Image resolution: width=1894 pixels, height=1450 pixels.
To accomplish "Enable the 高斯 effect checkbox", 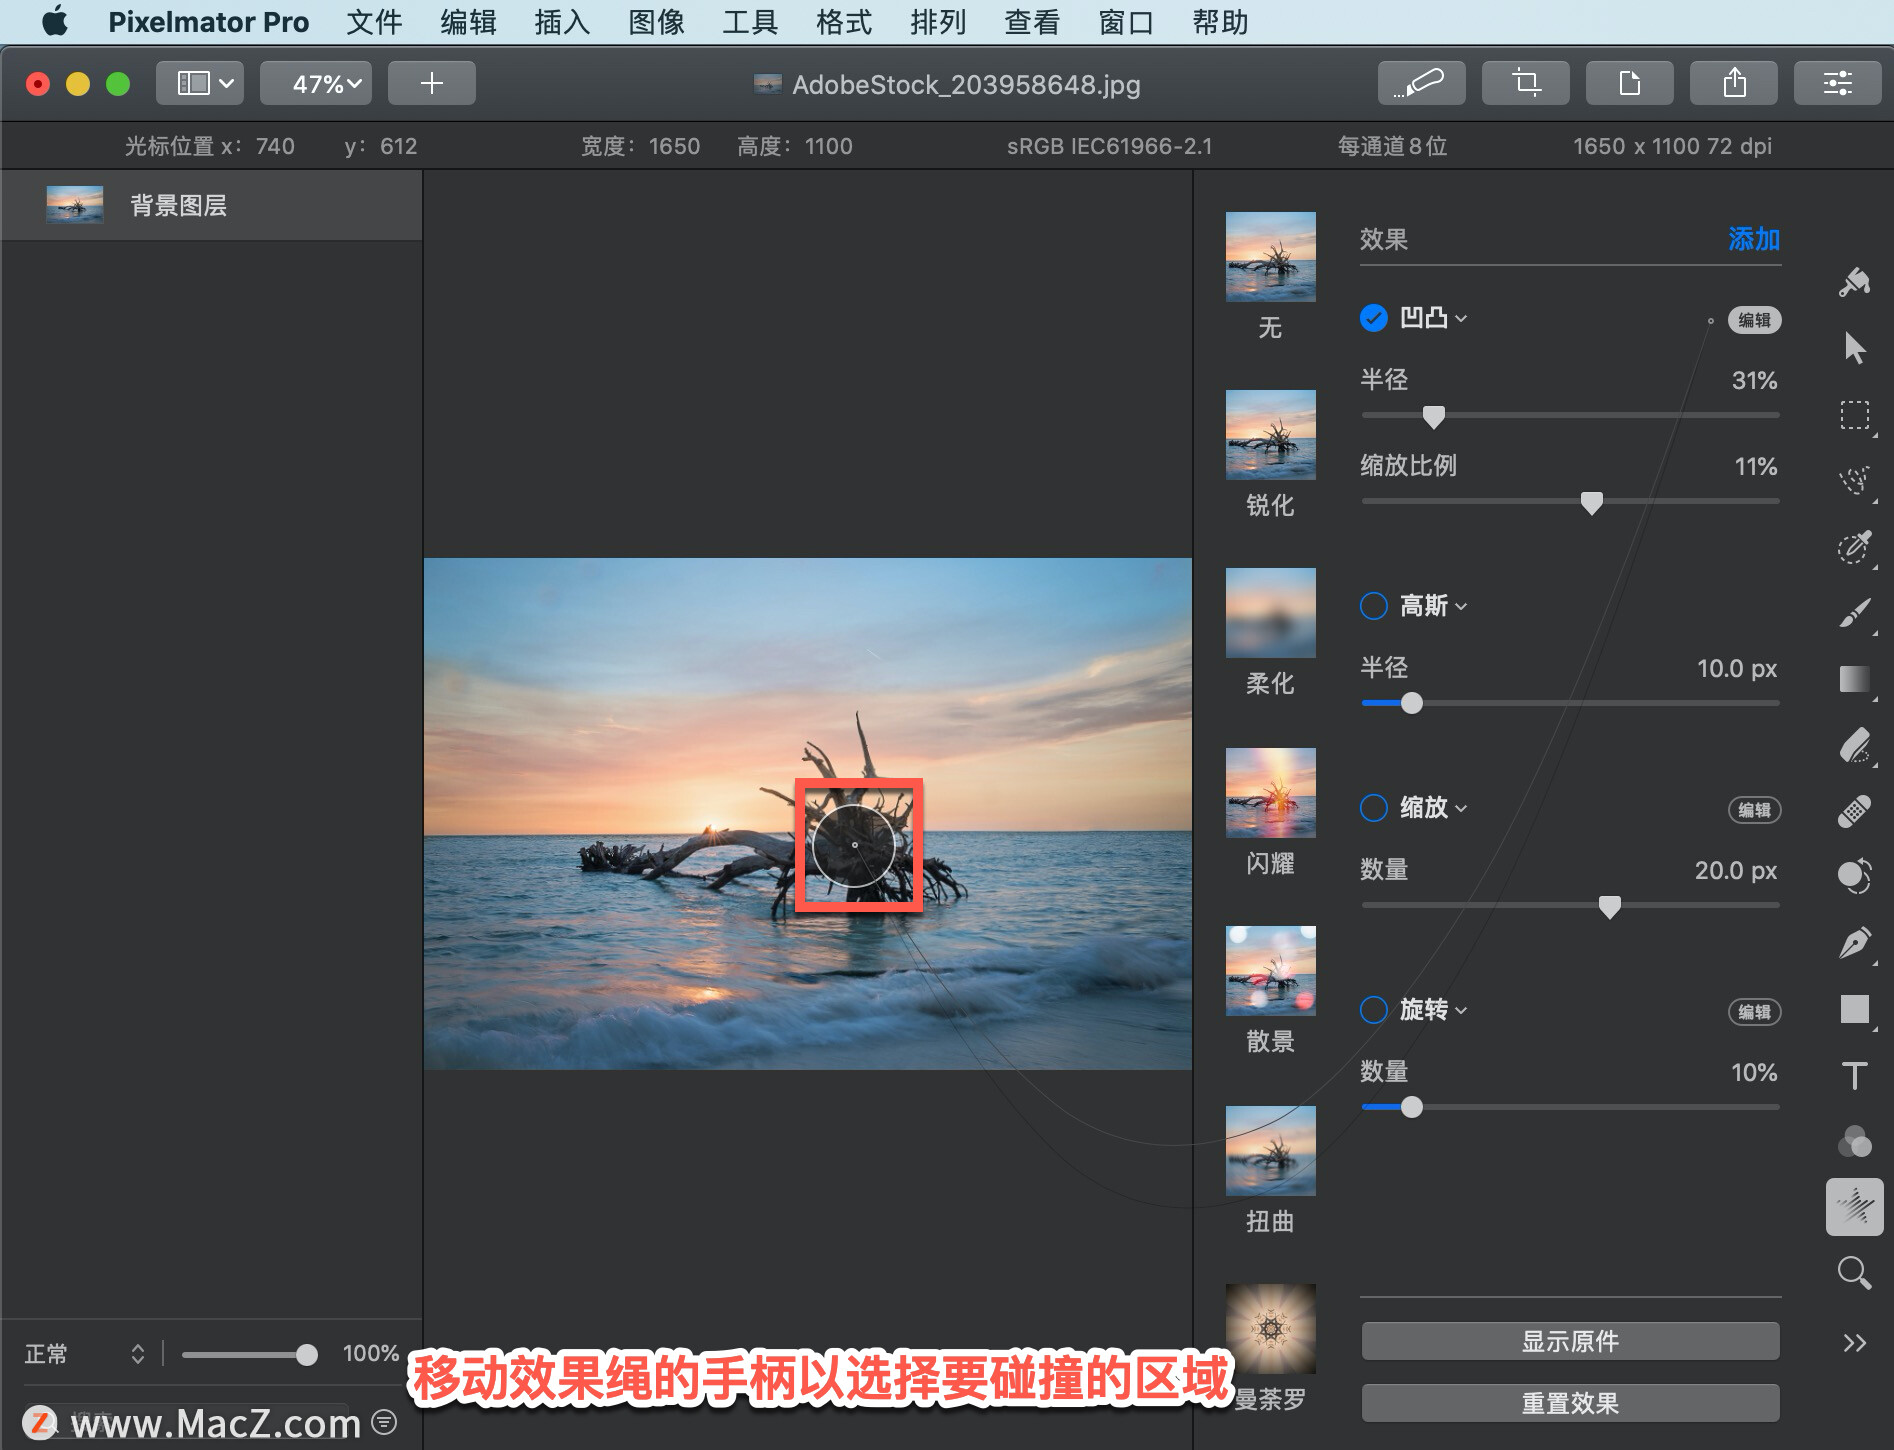I will point(1374,606).
